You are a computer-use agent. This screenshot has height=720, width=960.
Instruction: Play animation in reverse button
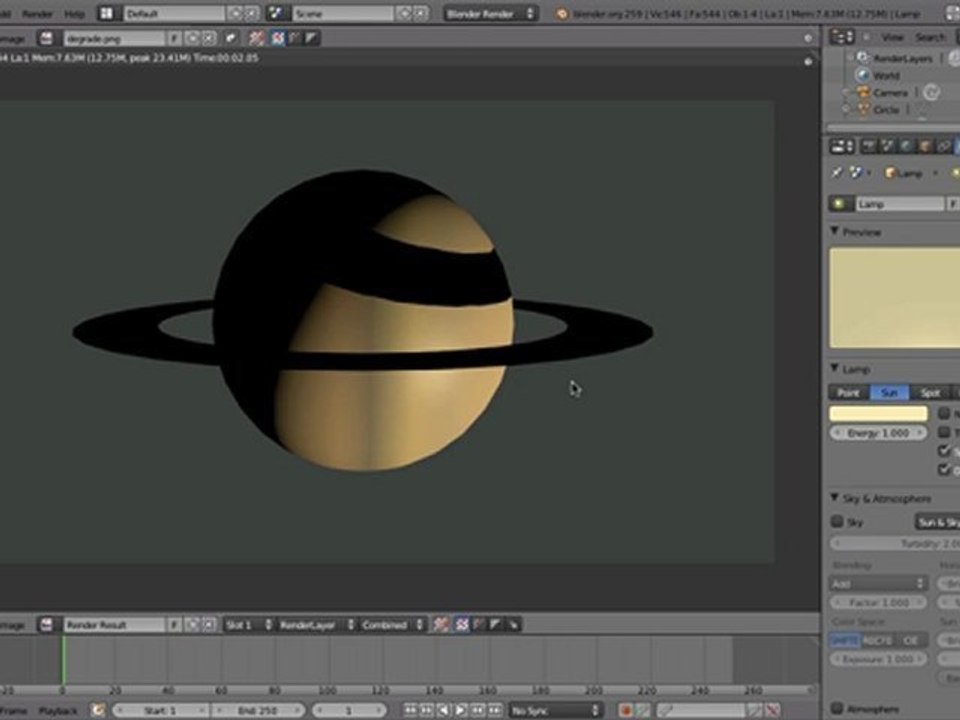pos(444,710)
